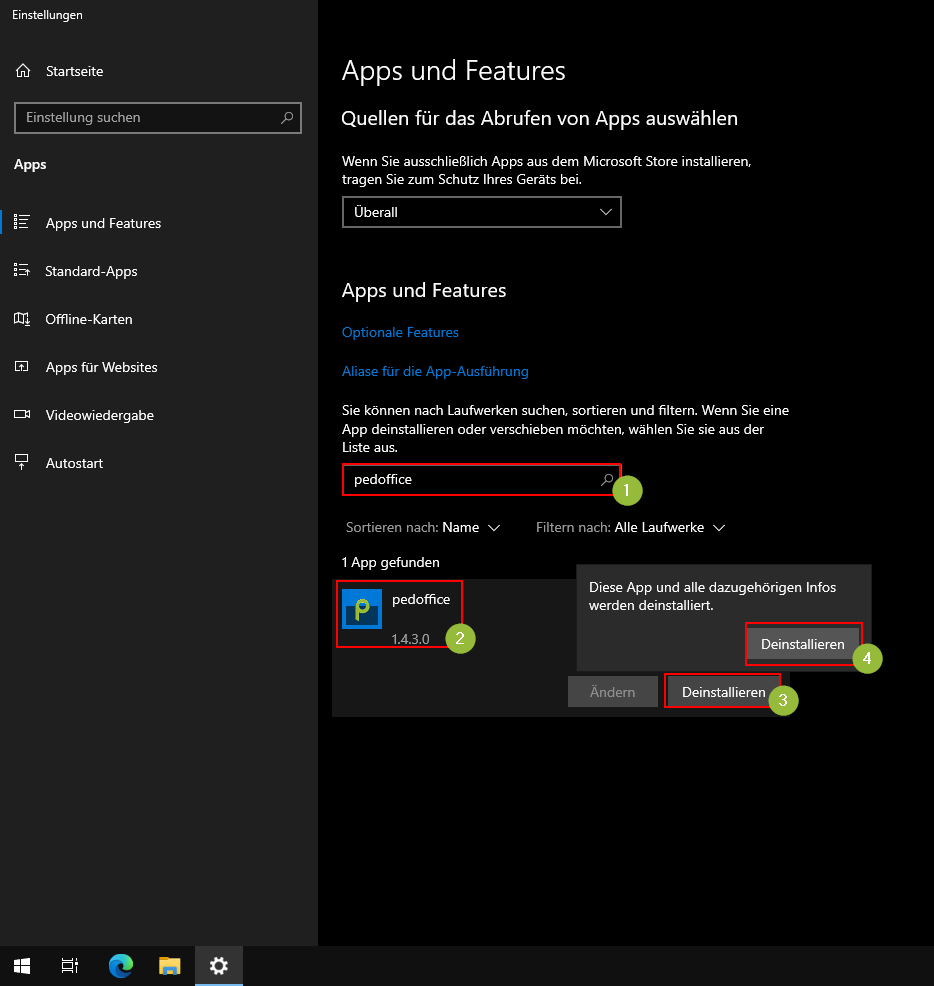Click magnifier icon in app search field
Screen dimensions: 934x986
[606, 480]
